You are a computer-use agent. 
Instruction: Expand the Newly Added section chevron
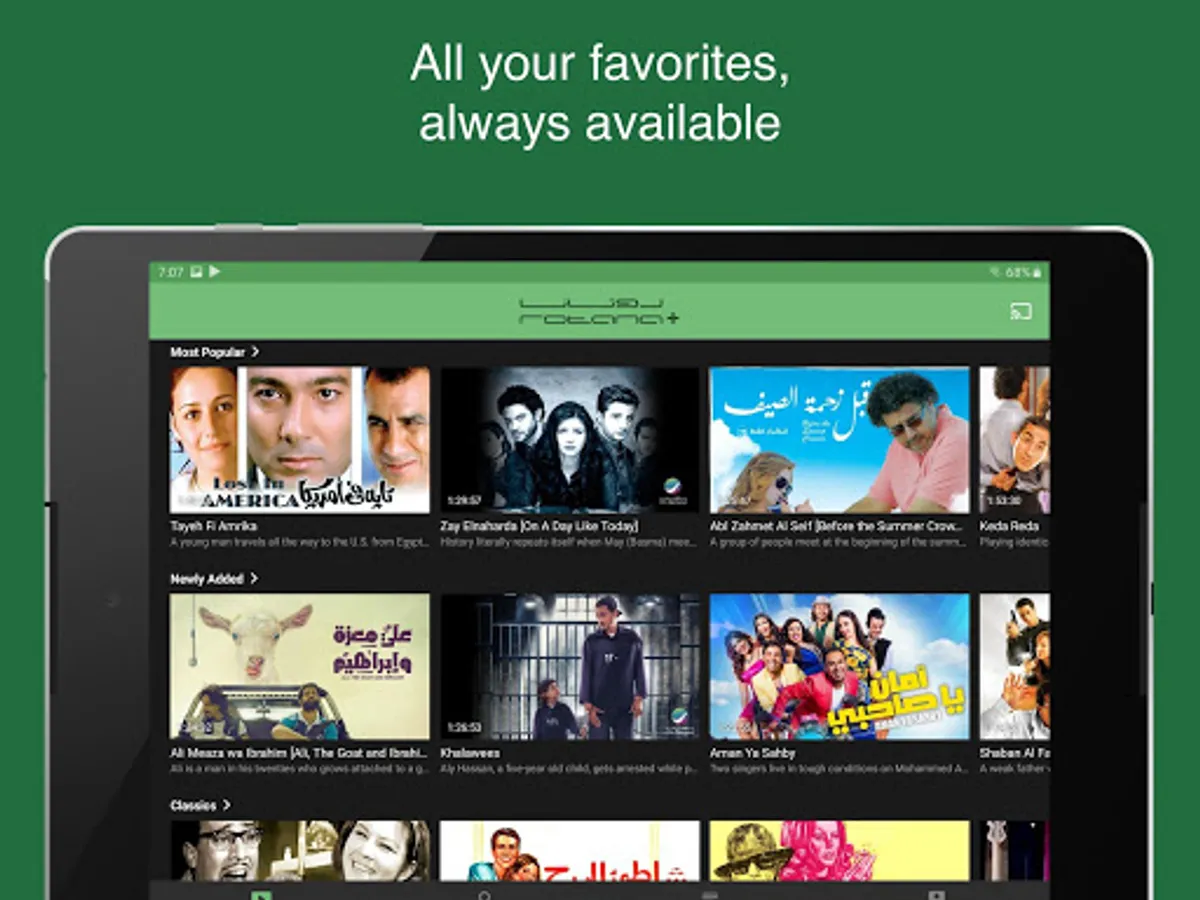click(x=254, y=579)
